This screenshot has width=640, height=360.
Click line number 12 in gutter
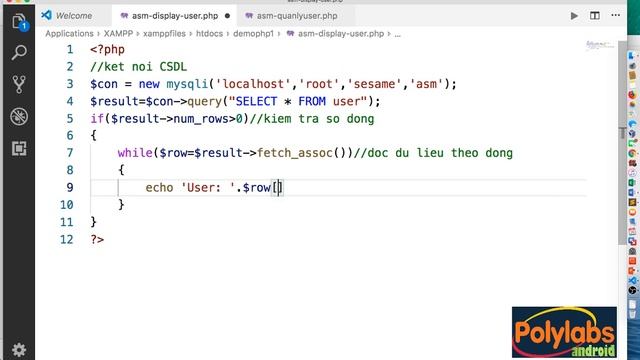coord(67,239)
